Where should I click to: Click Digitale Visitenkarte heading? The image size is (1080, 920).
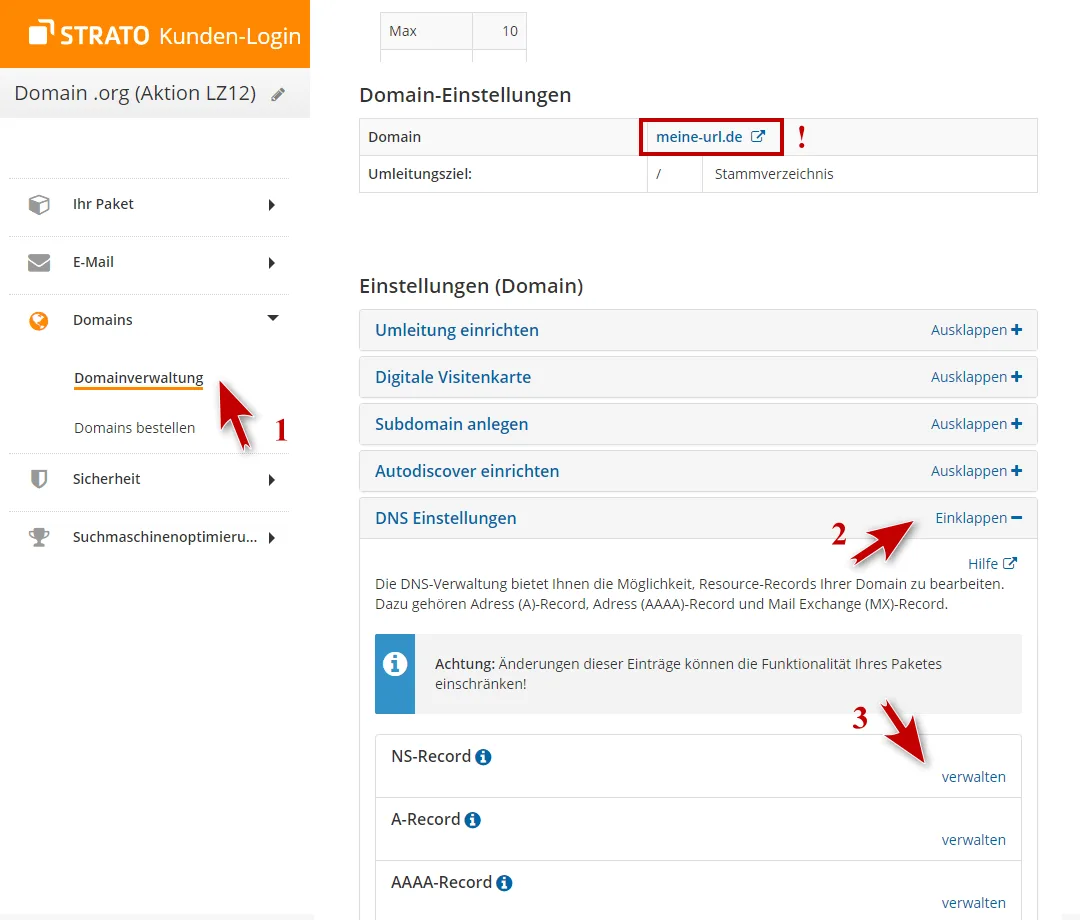[453, 377]
